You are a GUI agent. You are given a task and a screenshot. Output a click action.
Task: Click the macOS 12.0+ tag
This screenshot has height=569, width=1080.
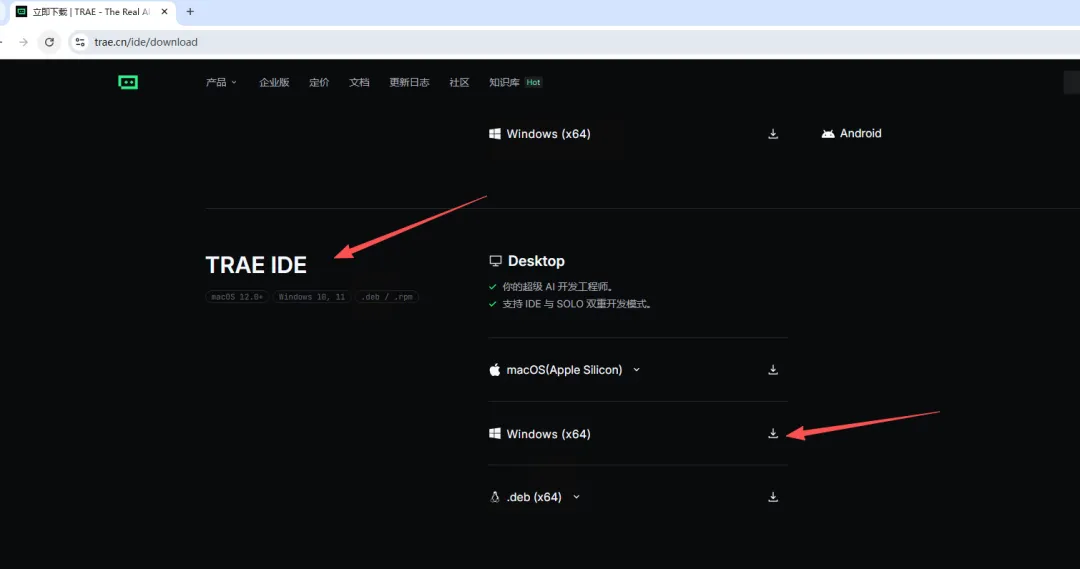pos(237,297)
